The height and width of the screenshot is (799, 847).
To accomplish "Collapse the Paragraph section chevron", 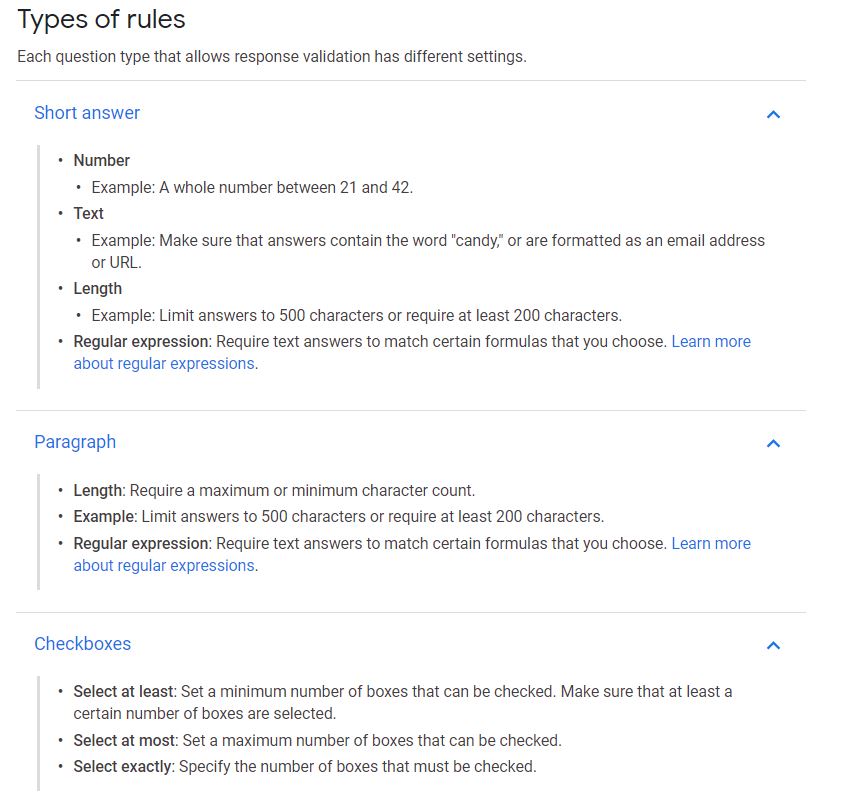I will pyautogui.click(x=772, y=443).
